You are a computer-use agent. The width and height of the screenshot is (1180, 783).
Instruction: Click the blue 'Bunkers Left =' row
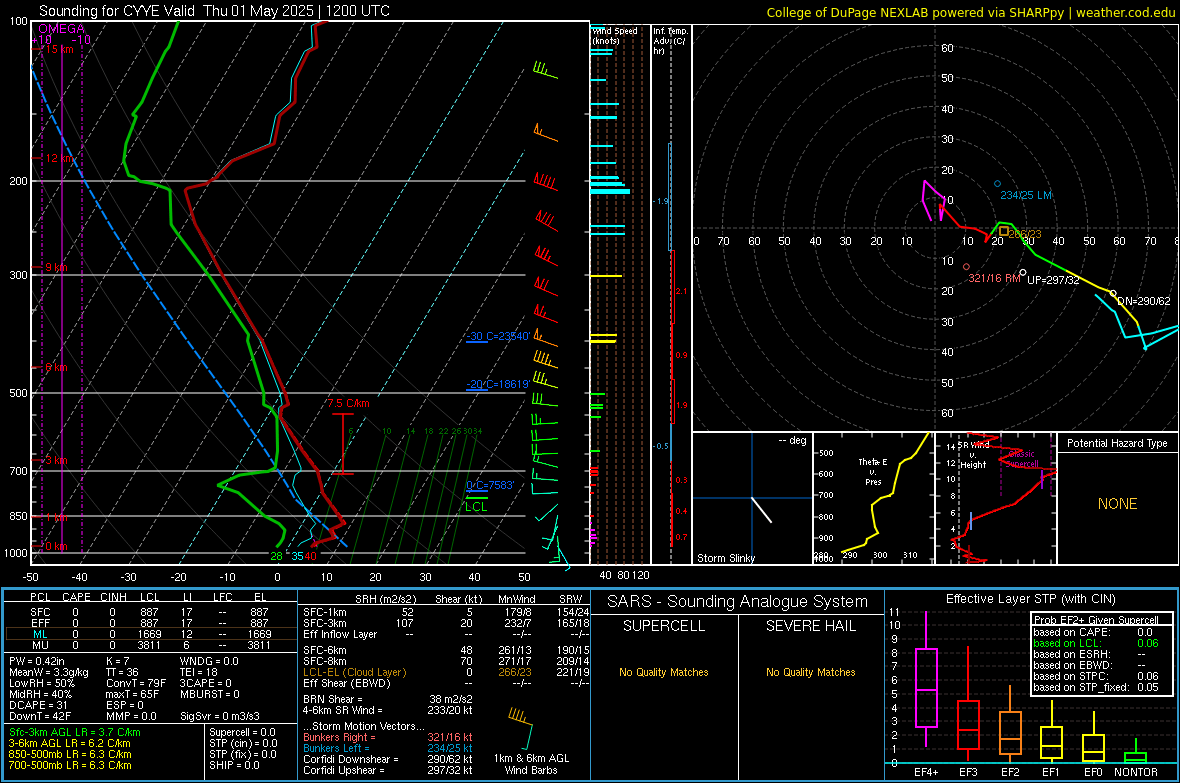(x=388, y=748)
